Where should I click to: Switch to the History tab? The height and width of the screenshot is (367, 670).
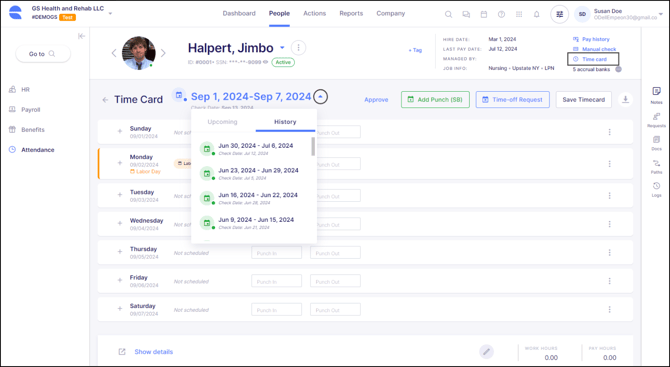(285, 122)
